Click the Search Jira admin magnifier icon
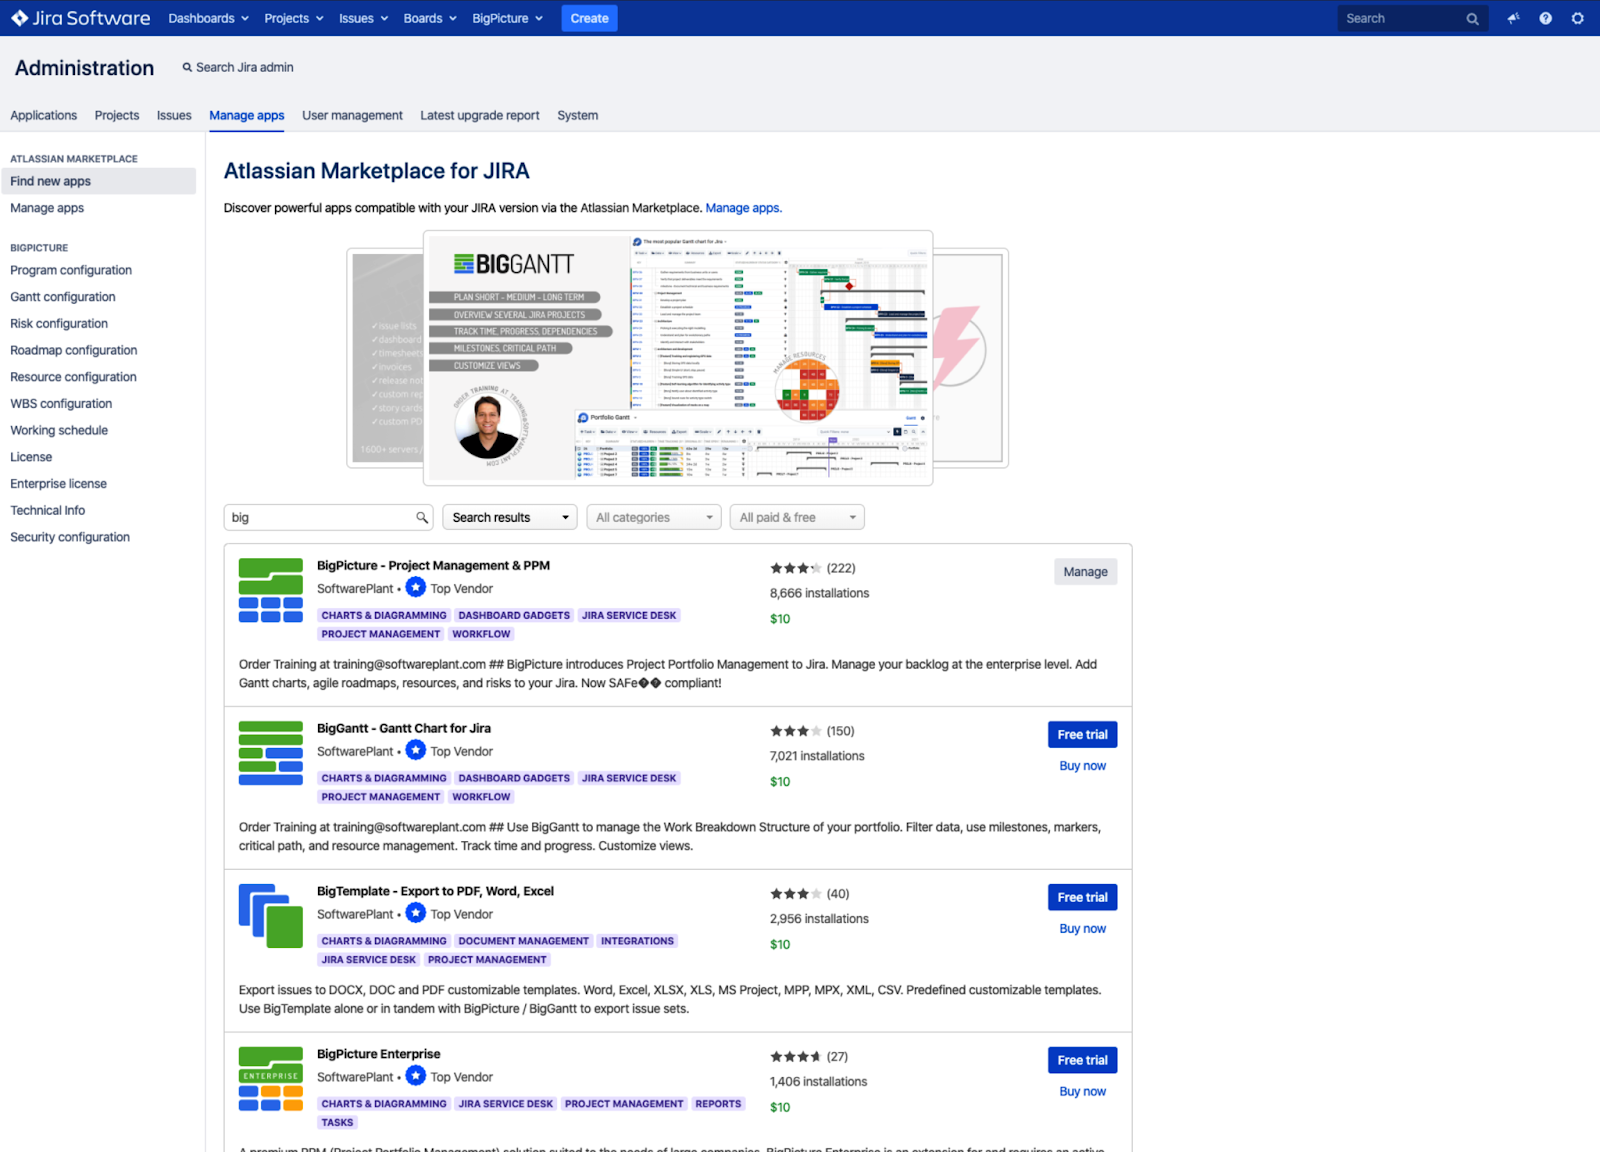The height and width of the screenshot is (1152, 1600). (187, 67)
